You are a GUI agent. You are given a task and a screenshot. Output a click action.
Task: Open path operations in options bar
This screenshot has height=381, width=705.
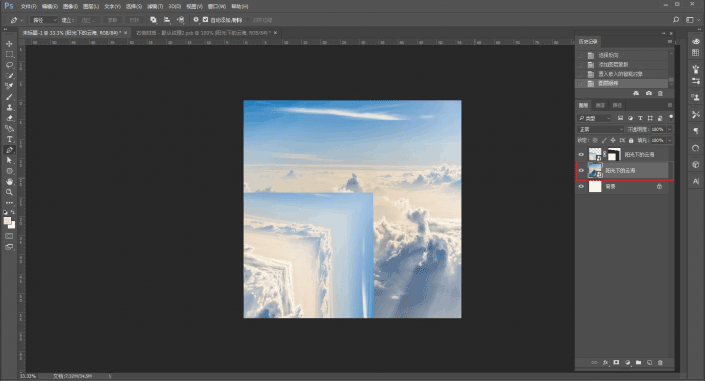pos(153,20)
